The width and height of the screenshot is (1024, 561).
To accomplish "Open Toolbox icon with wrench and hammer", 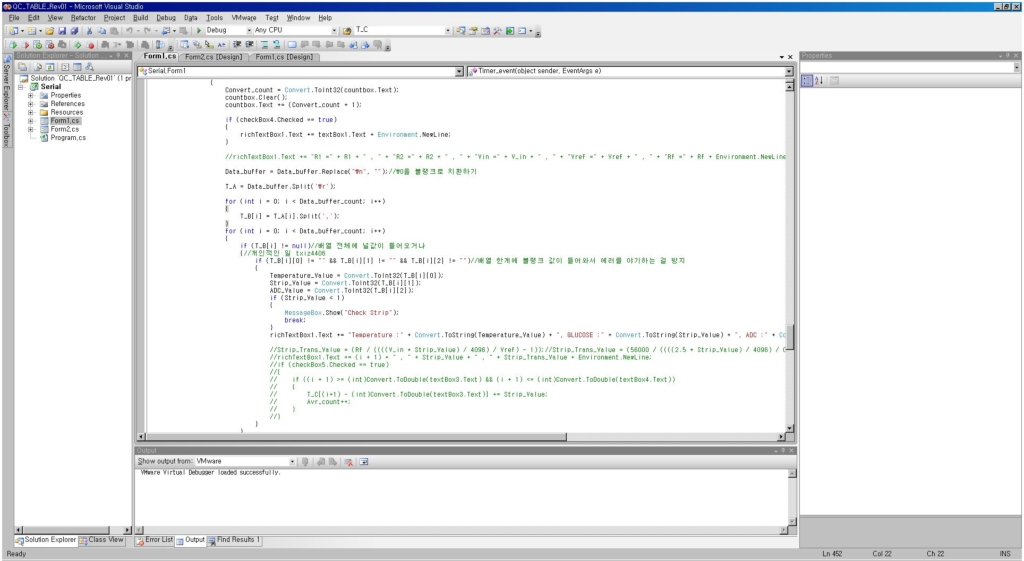I will click(x=497, y=31).
